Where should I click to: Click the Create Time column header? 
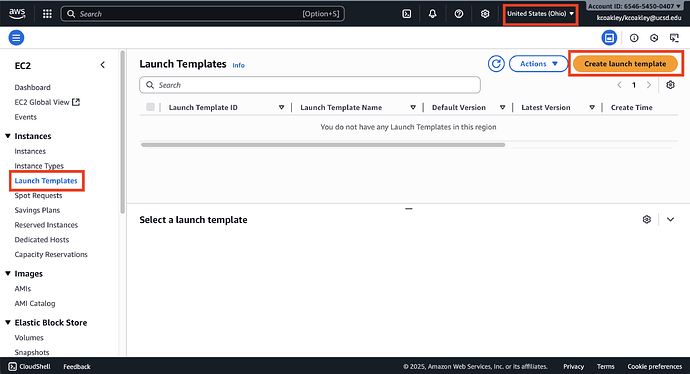(x=631, y=107)
